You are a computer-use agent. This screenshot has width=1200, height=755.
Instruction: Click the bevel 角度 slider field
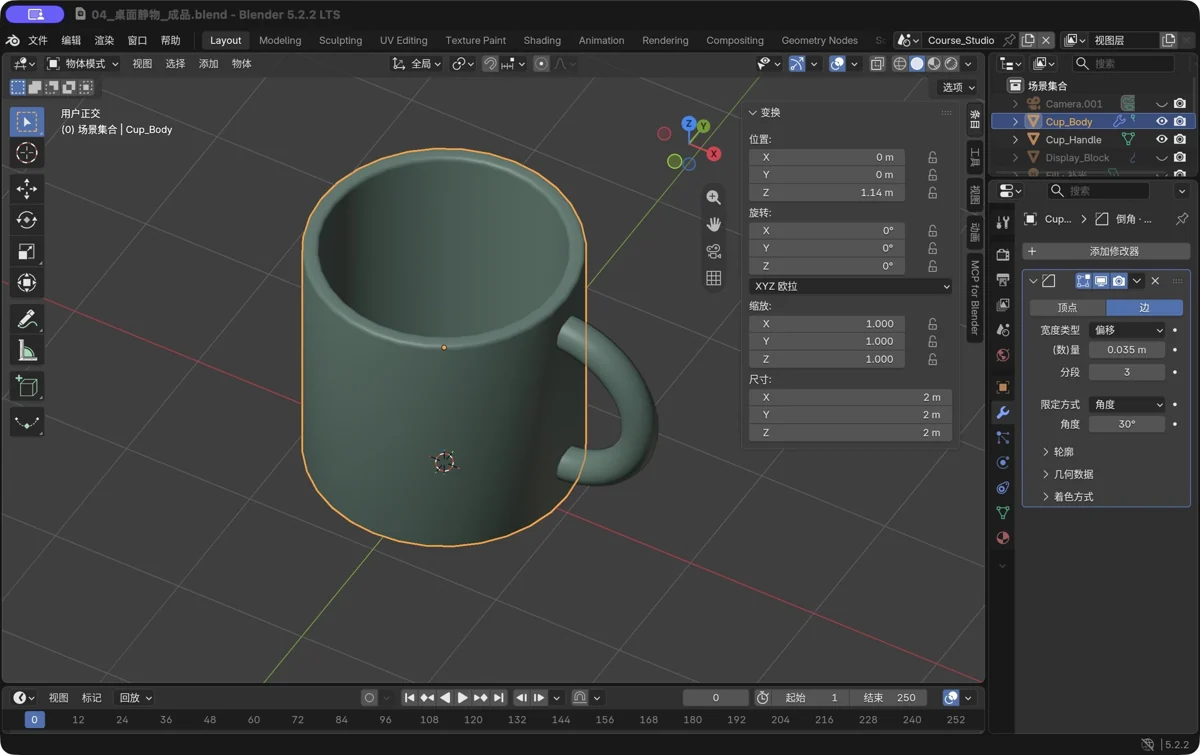[1127, 424]
